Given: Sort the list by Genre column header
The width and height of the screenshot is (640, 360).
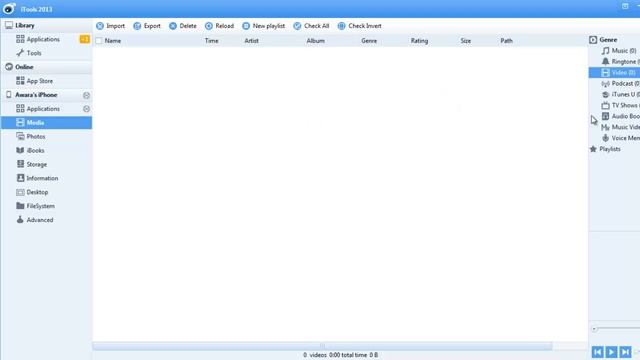Looking at the screenshot, I should coord(369,41).
